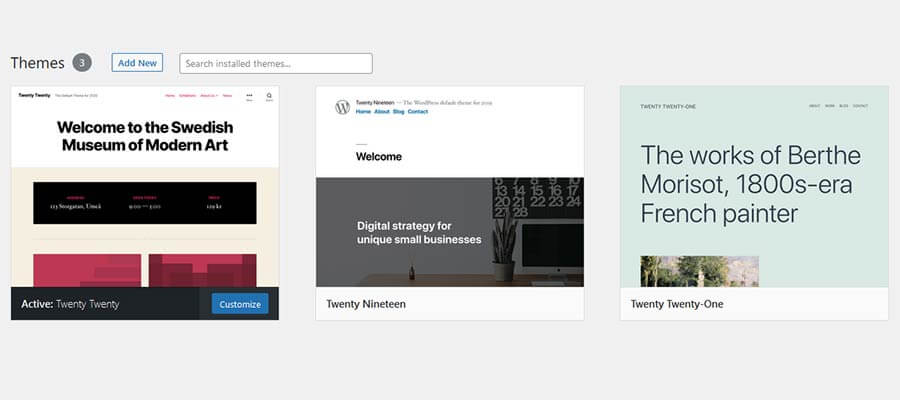Open the Twenty Nineteen theme screenshot

(x=449, y=187)
